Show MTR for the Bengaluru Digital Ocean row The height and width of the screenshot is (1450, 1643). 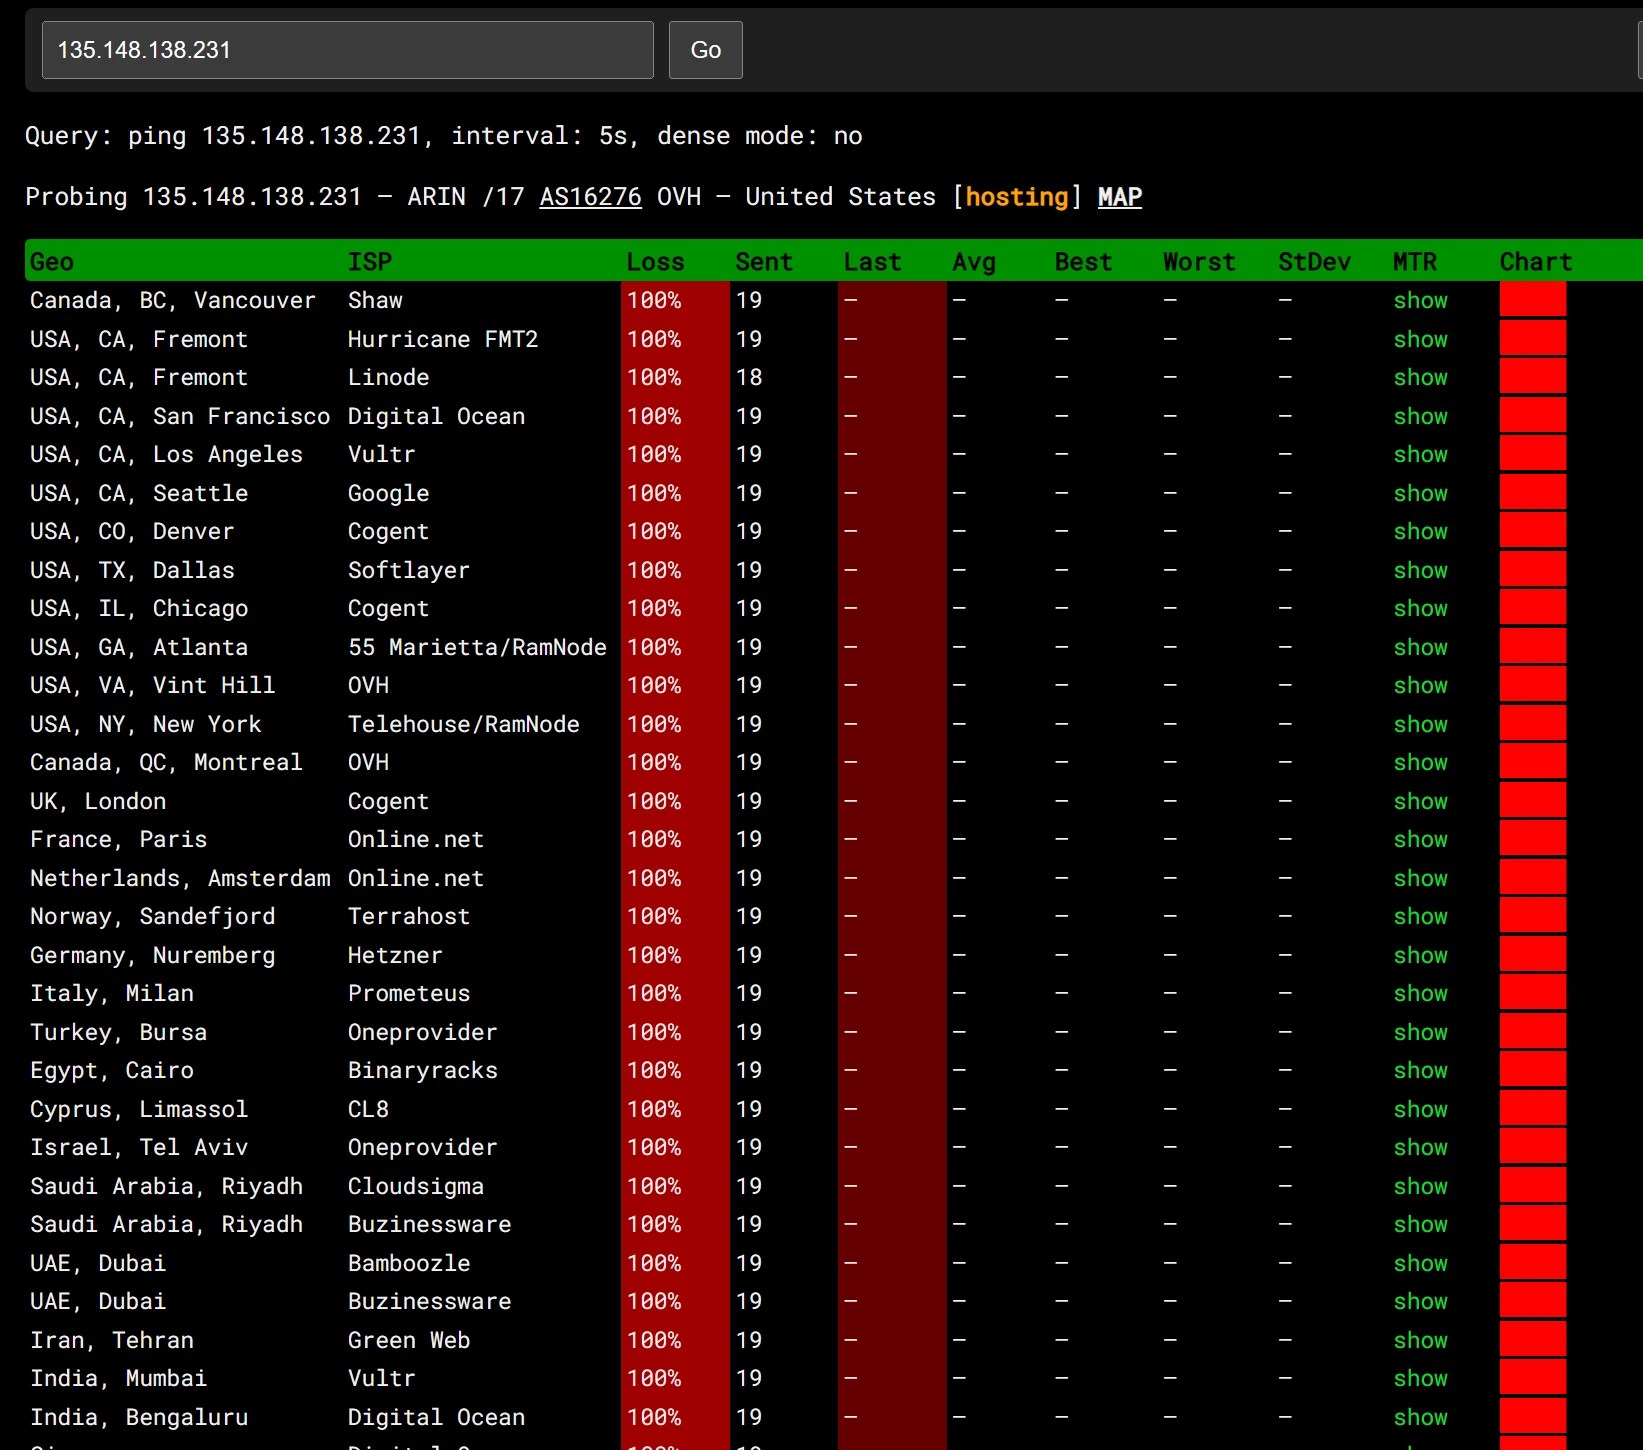(1420, 1418)
